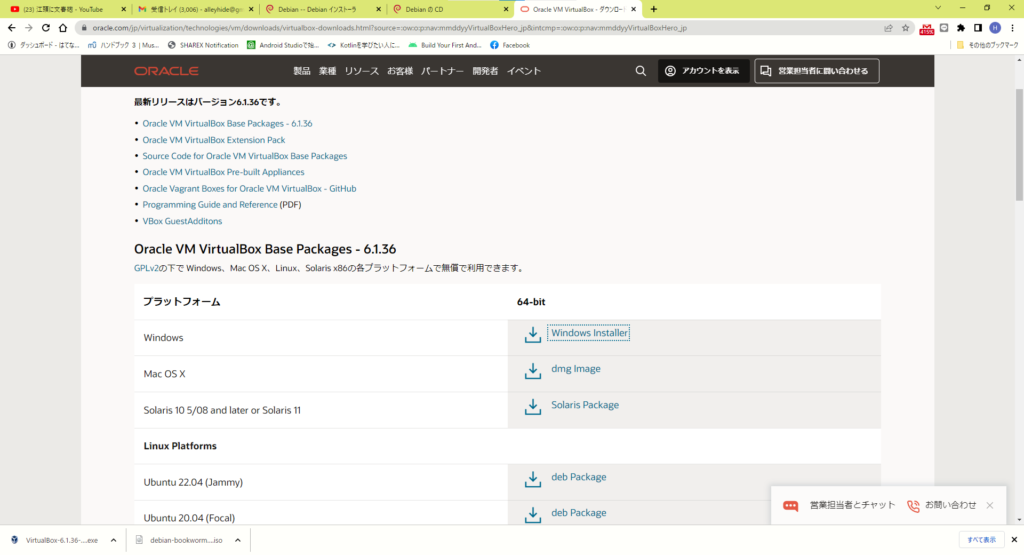This screenshot has height=555, width=1024.
Task: Click the dmg Image link
Action: pyautogui.click(x=576, y=369)
